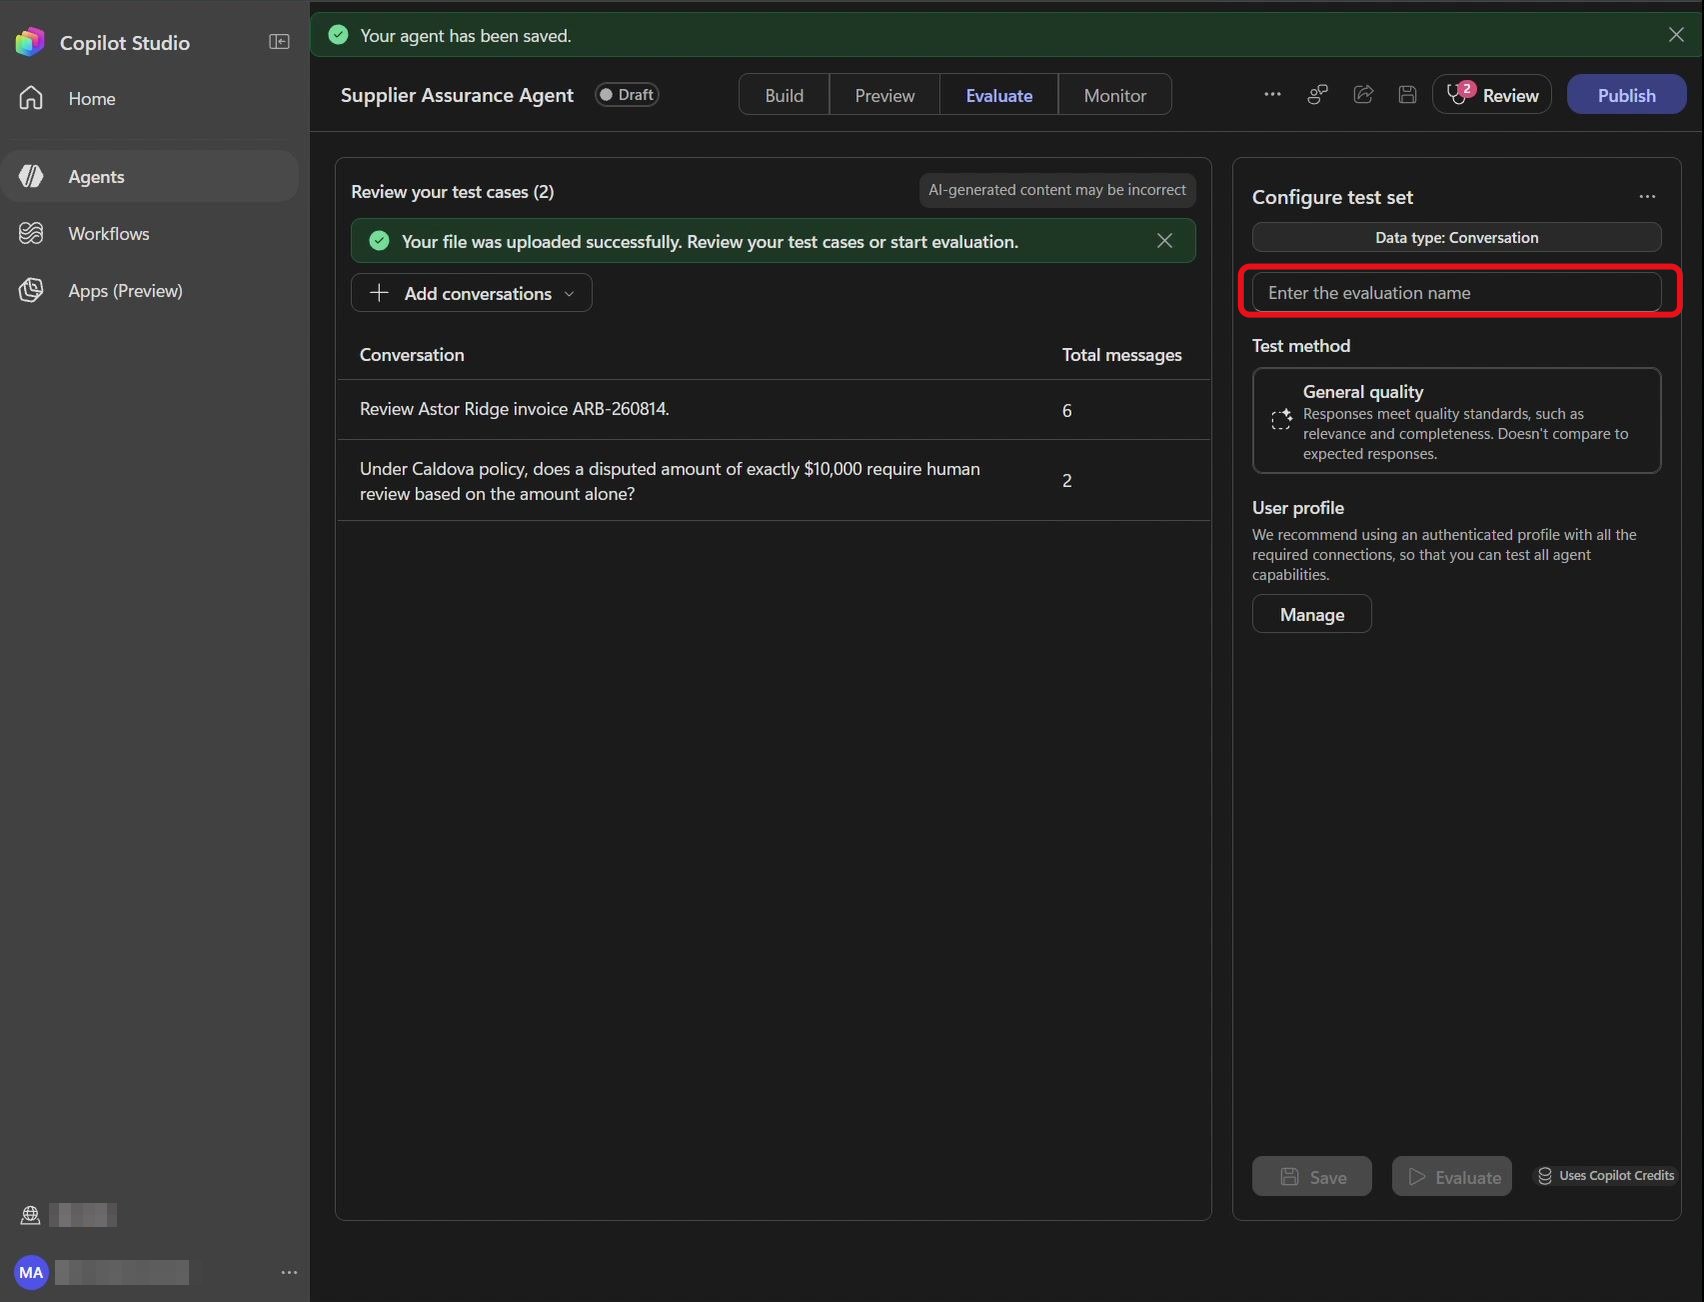1704x1302 pixels.
Task: Open the top toolbar more options ellipsis
Action: (x=1272, y=94)
